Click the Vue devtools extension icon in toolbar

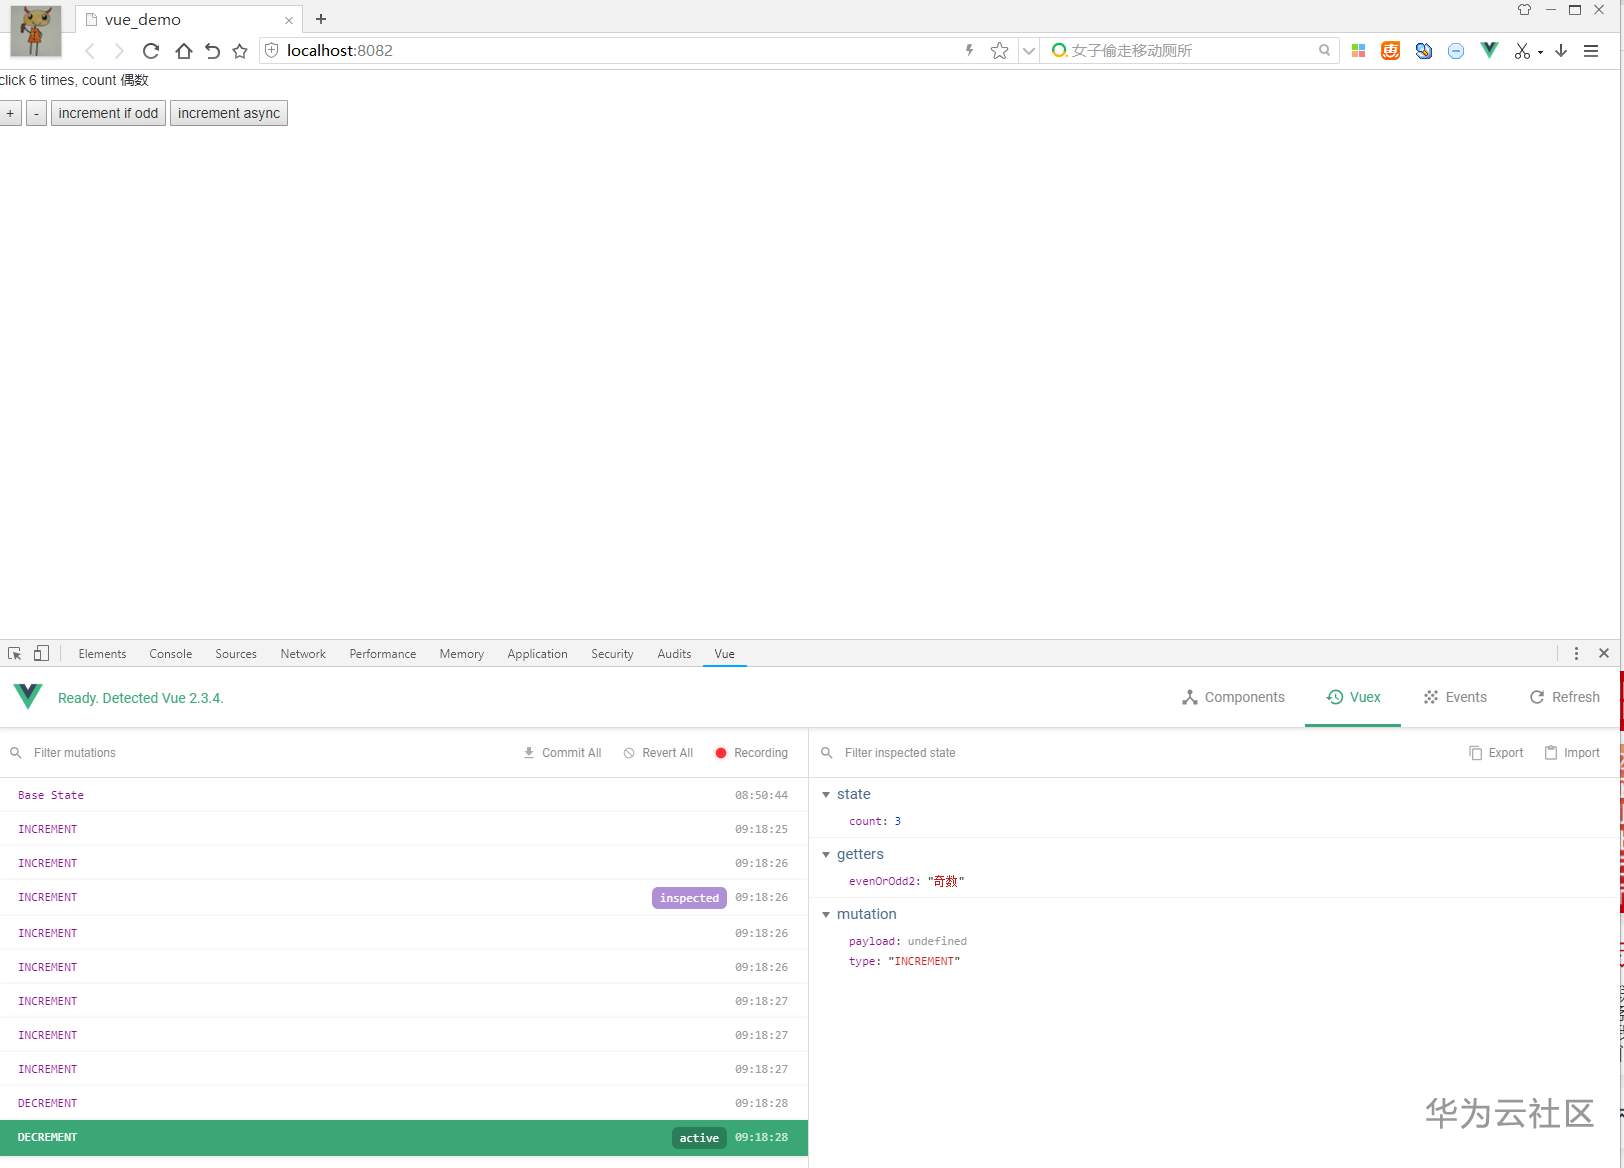tap(1489, 50)
